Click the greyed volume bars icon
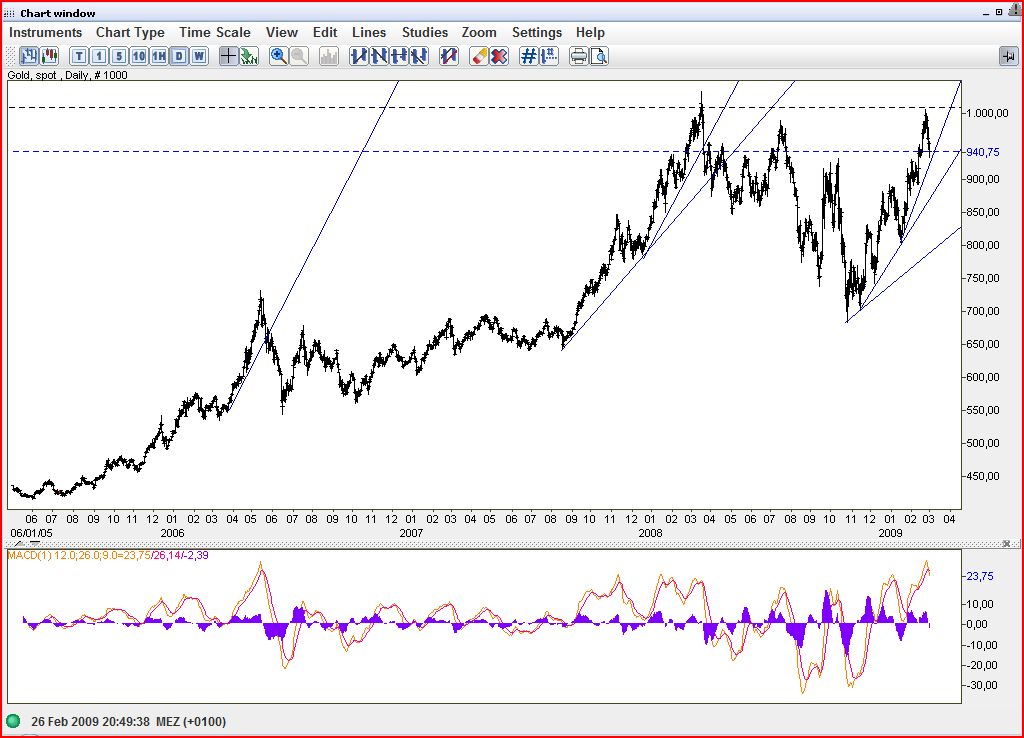Screen dimensions: 1024x738 click(x=328, y=56)
